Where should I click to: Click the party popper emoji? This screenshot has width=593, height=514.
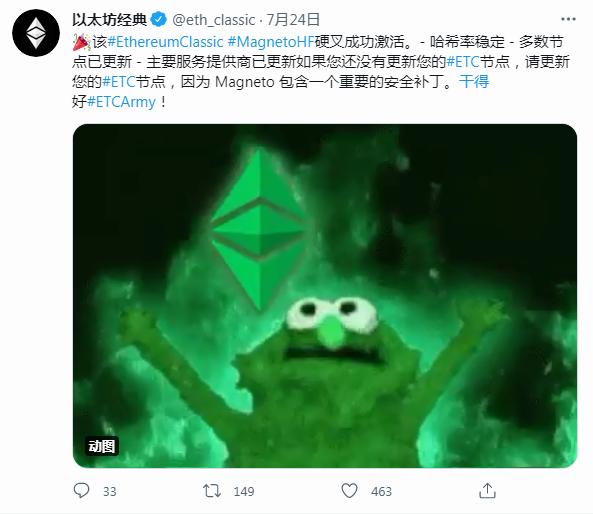click(81, 42)
